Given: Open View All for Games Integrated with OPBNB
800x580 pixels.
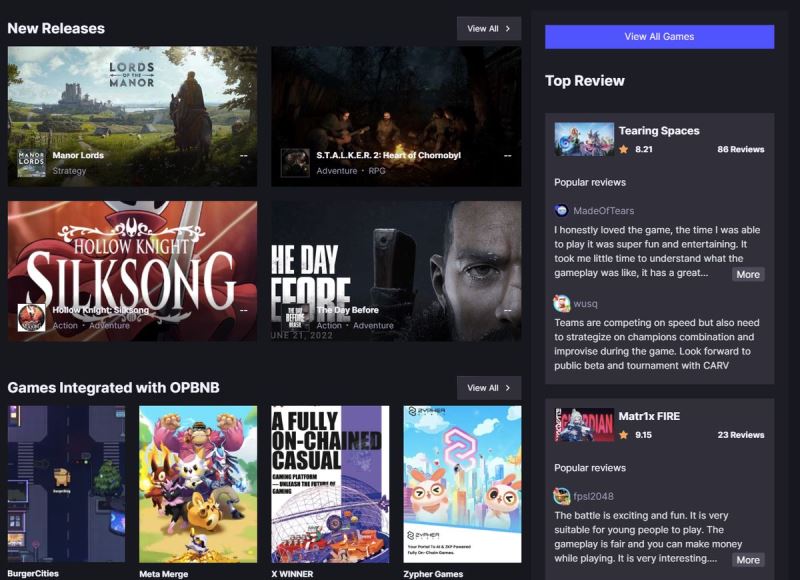Looking at the screenshot, I should 489,388.
